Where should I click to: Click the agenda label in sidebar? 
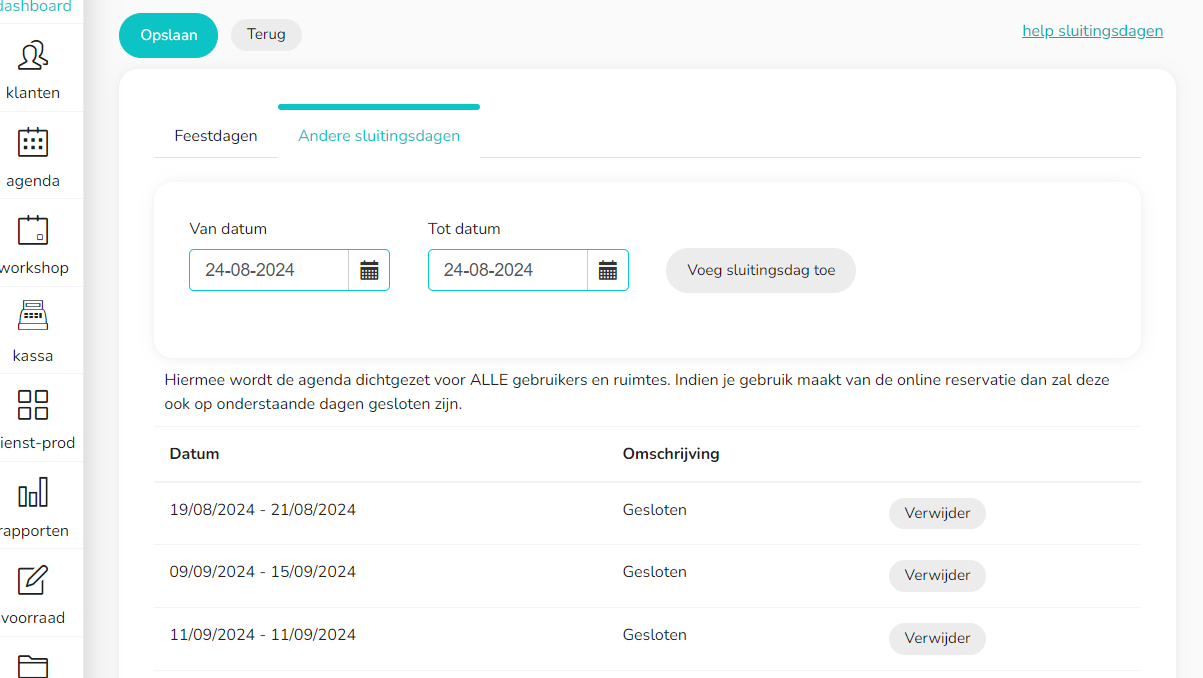click(x=33, y=181)
